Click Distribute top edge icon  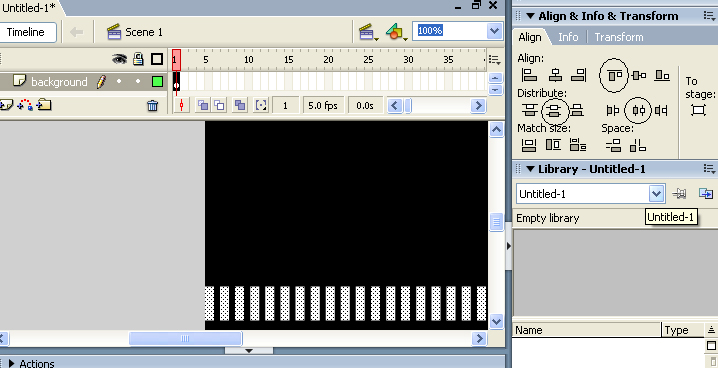point(530,110)
